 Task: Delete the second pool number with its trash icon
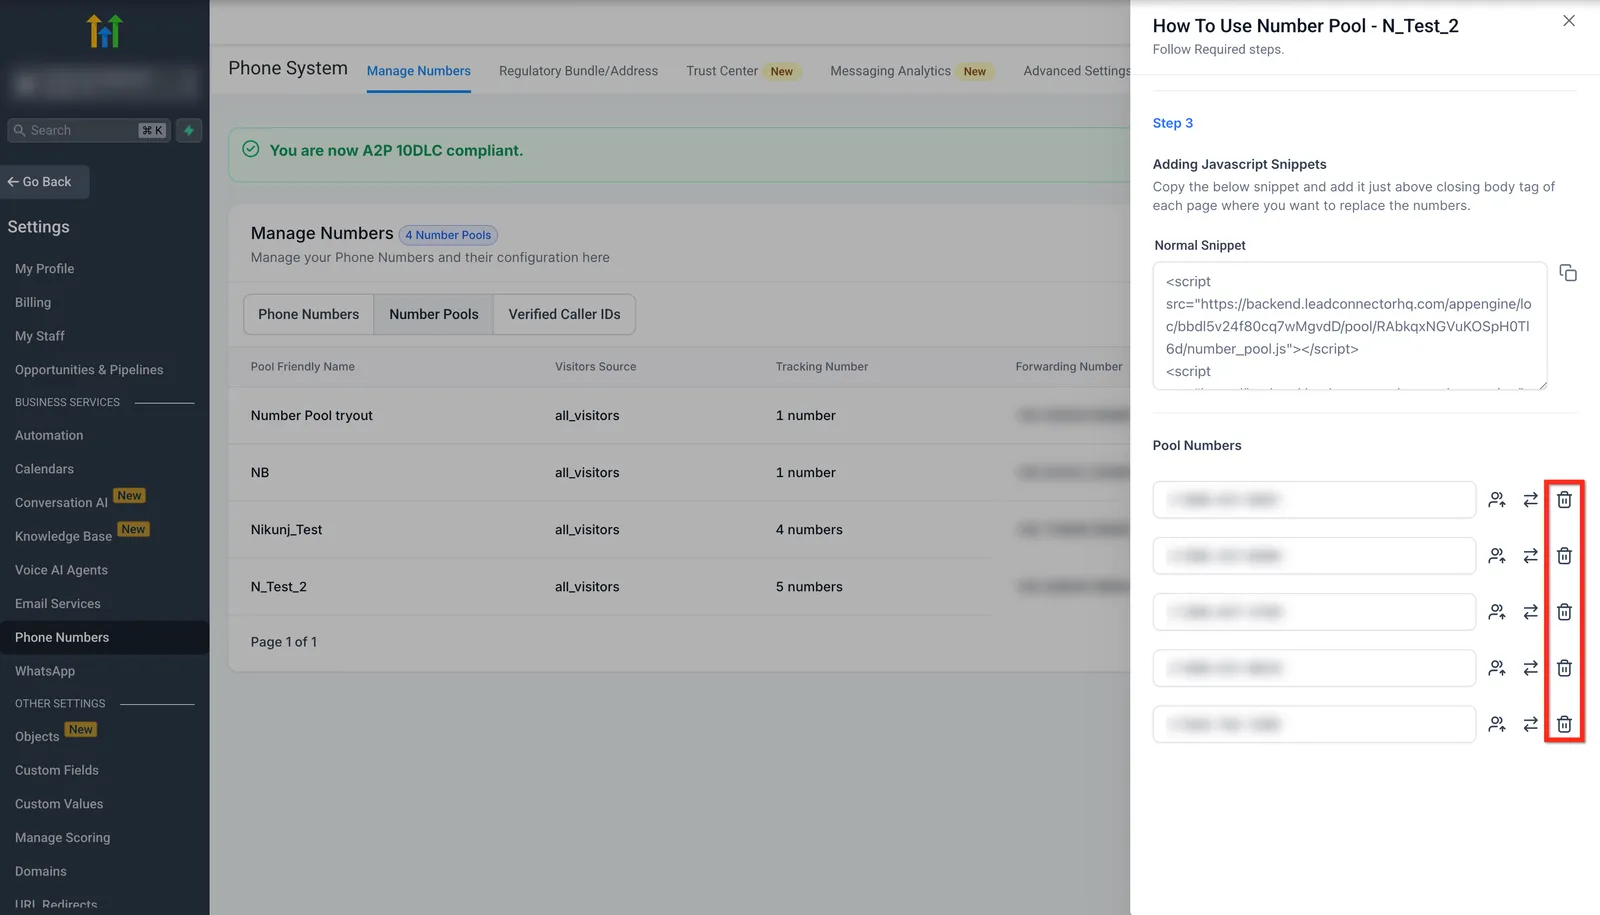(x=1565, y=555)
